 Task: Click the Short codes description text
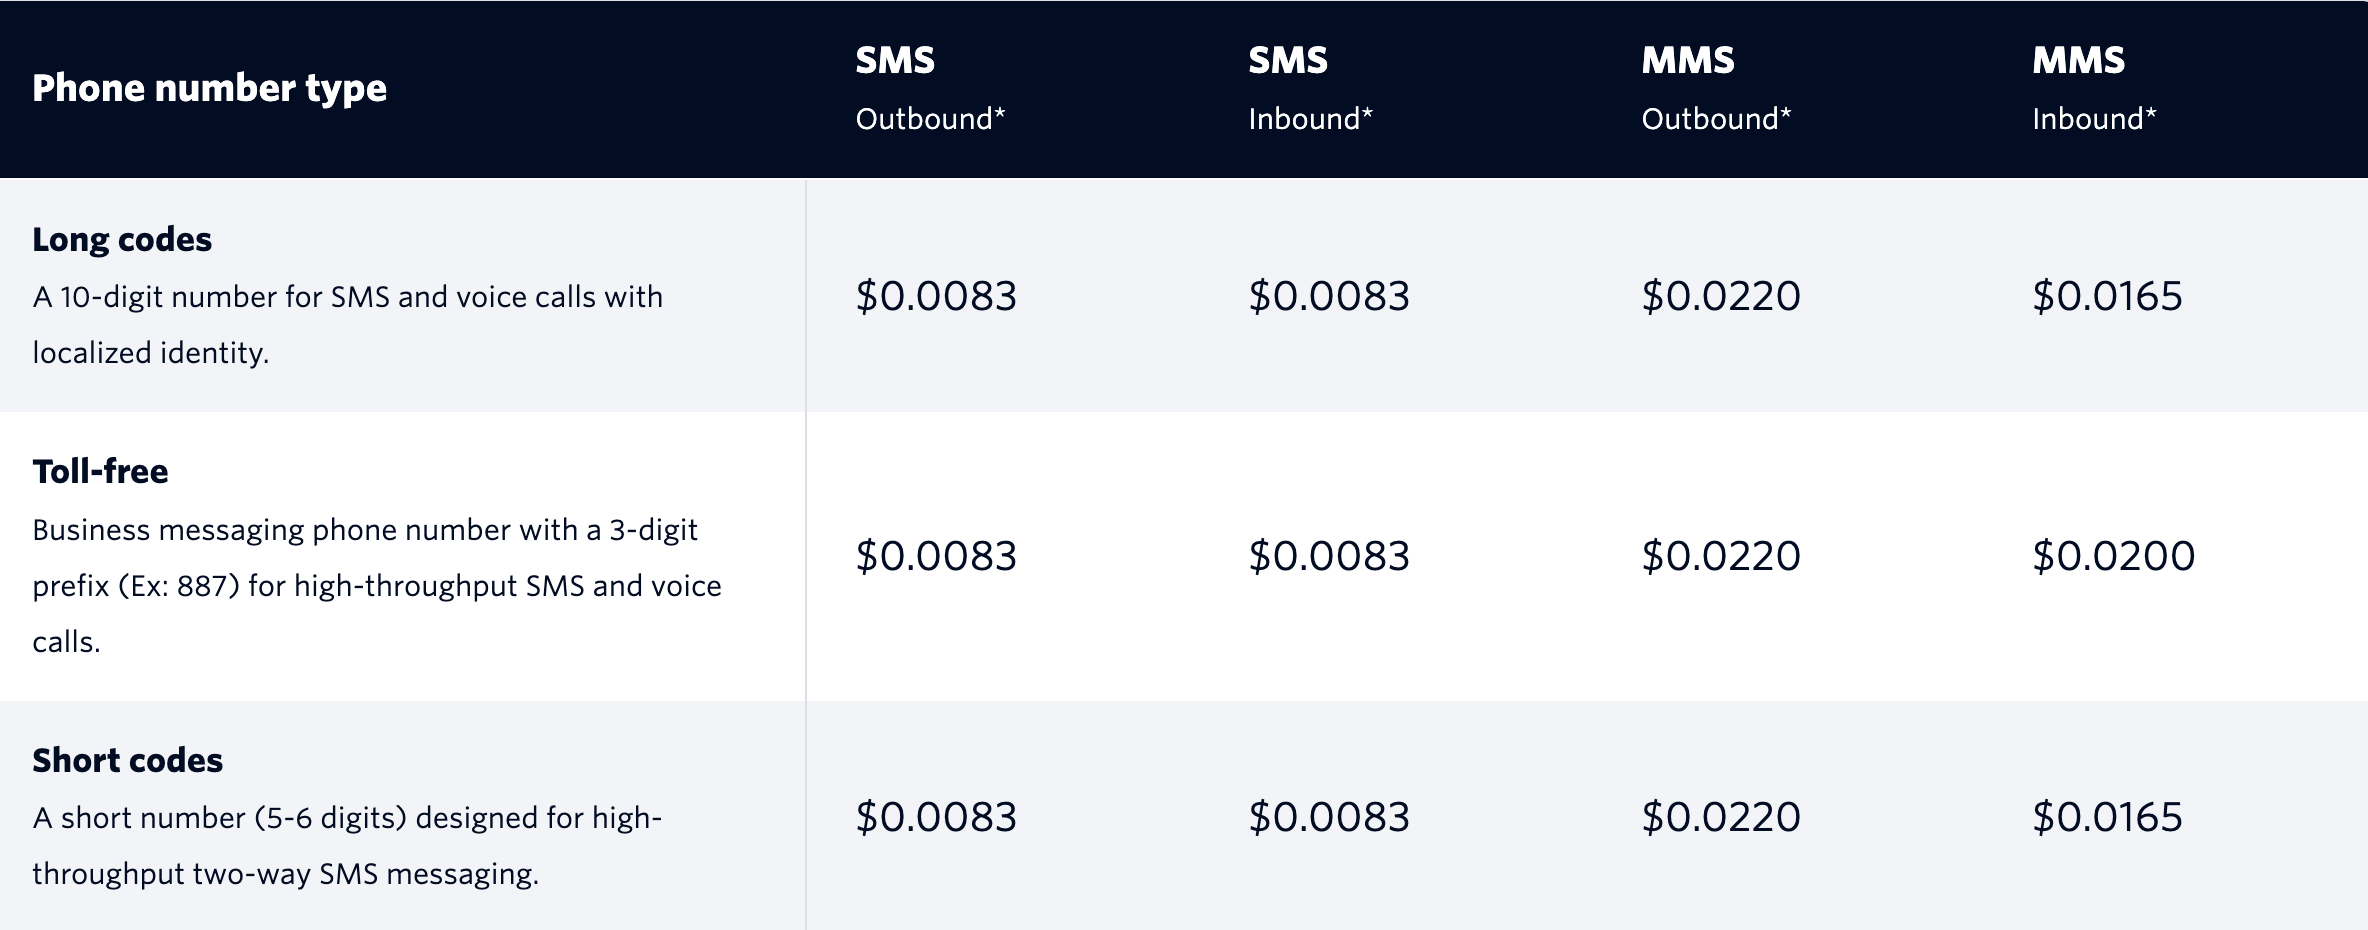pyautogui.click(x=347, y=846)
